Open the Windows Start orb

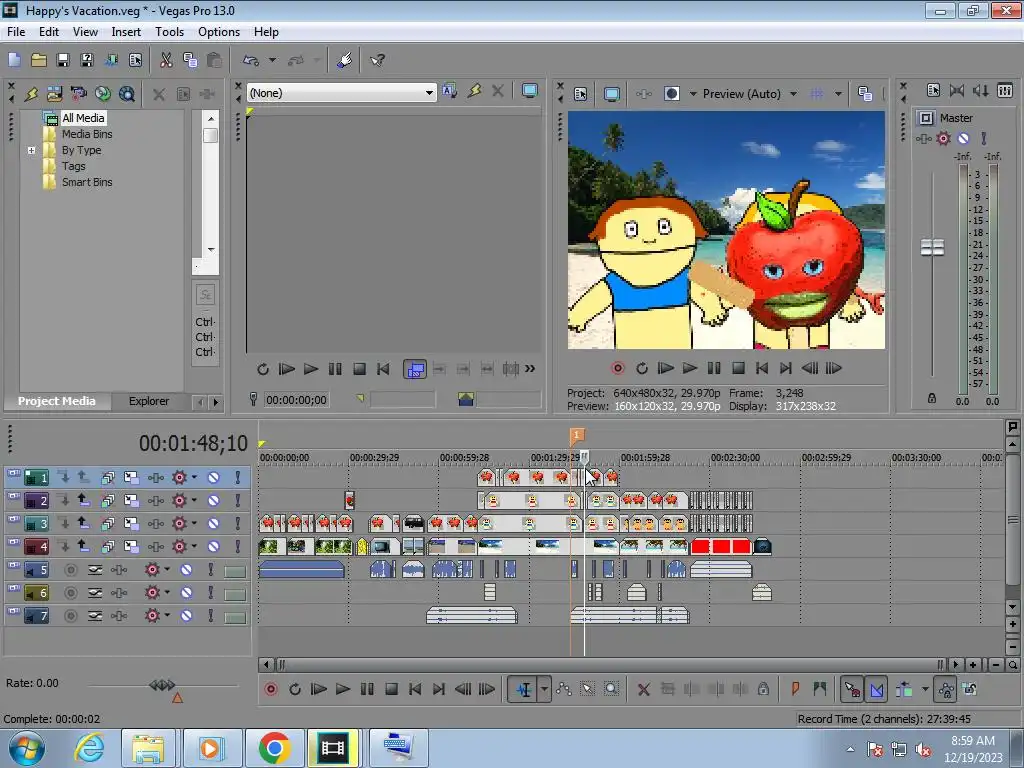pyautogui.click(x=27, y=748)
